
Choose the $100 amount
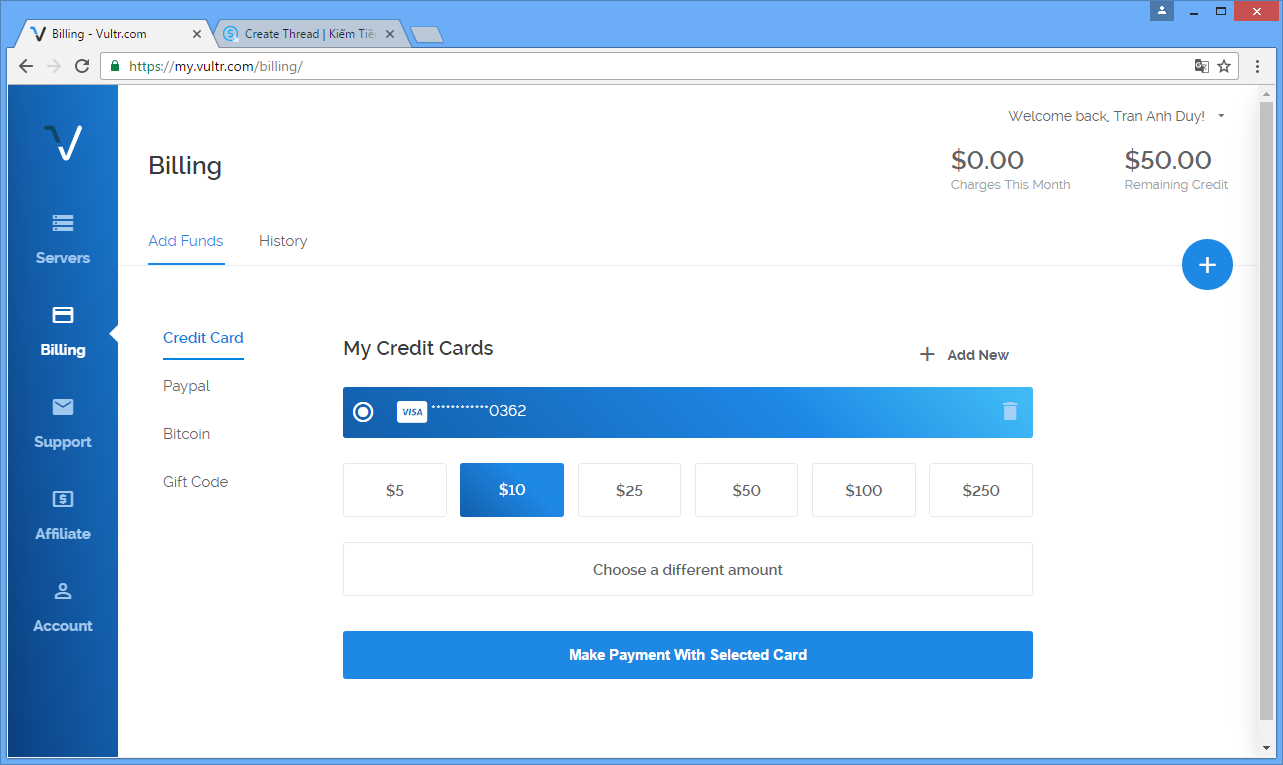click(864, 490)
